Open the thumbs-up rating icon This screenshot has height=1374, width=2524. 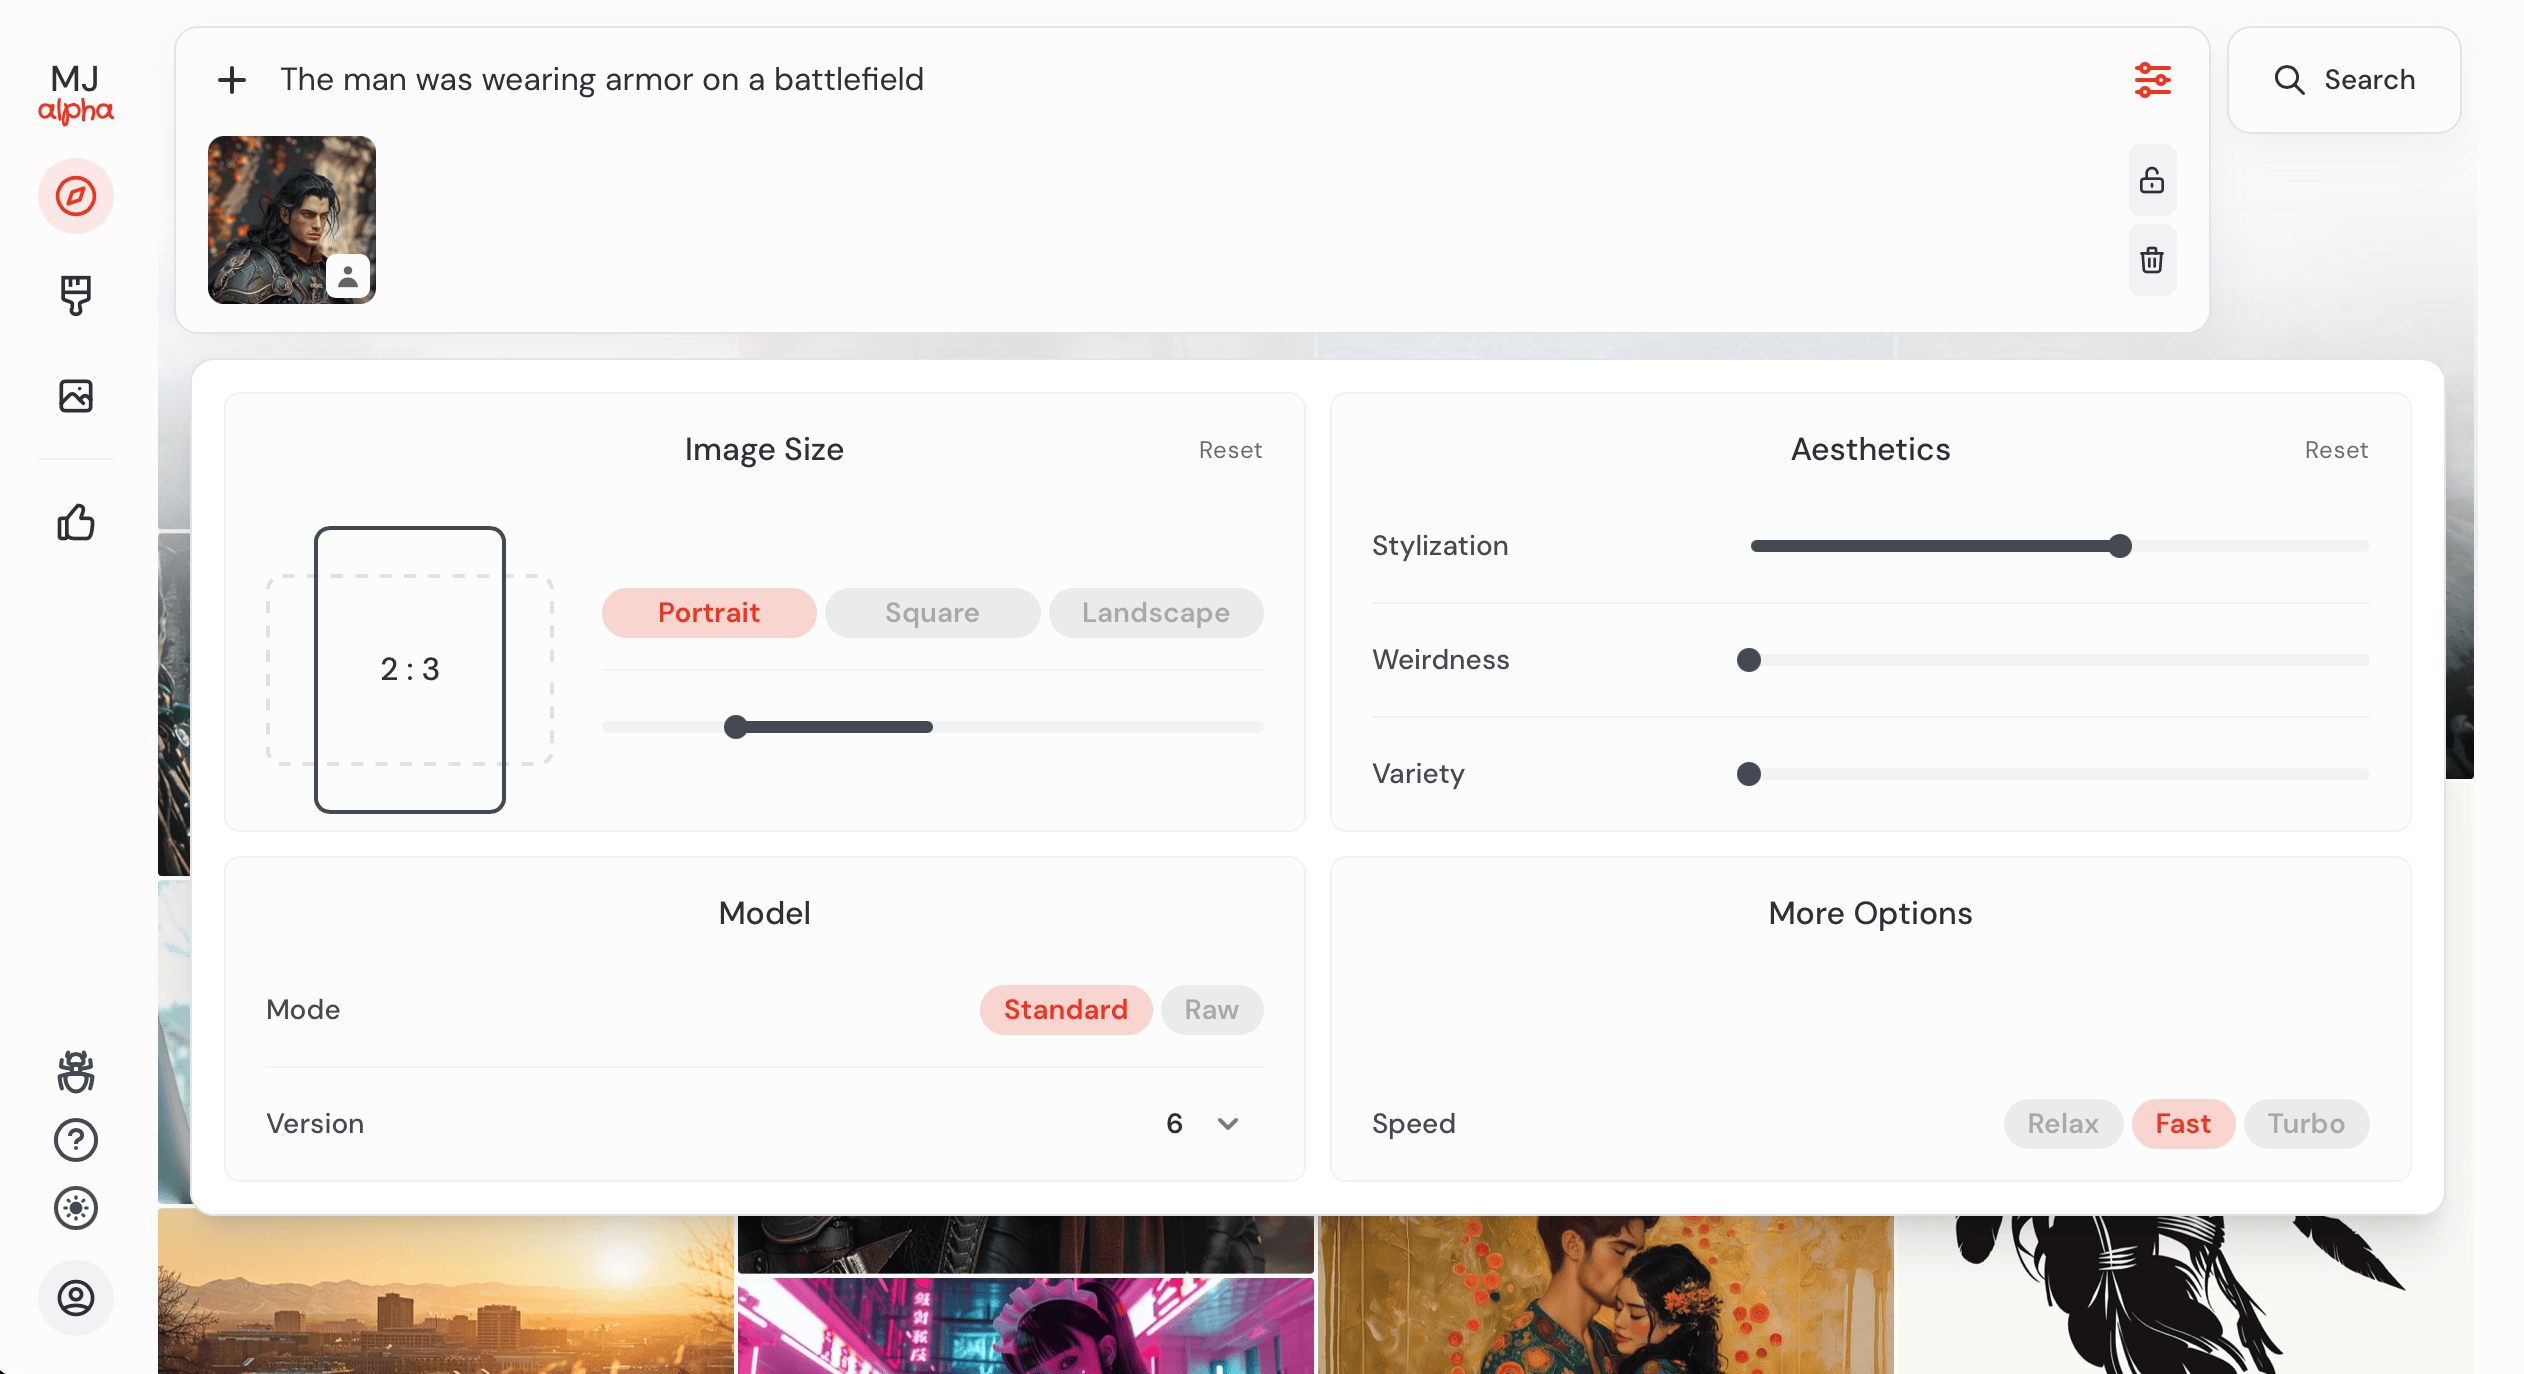click(76, 522)
